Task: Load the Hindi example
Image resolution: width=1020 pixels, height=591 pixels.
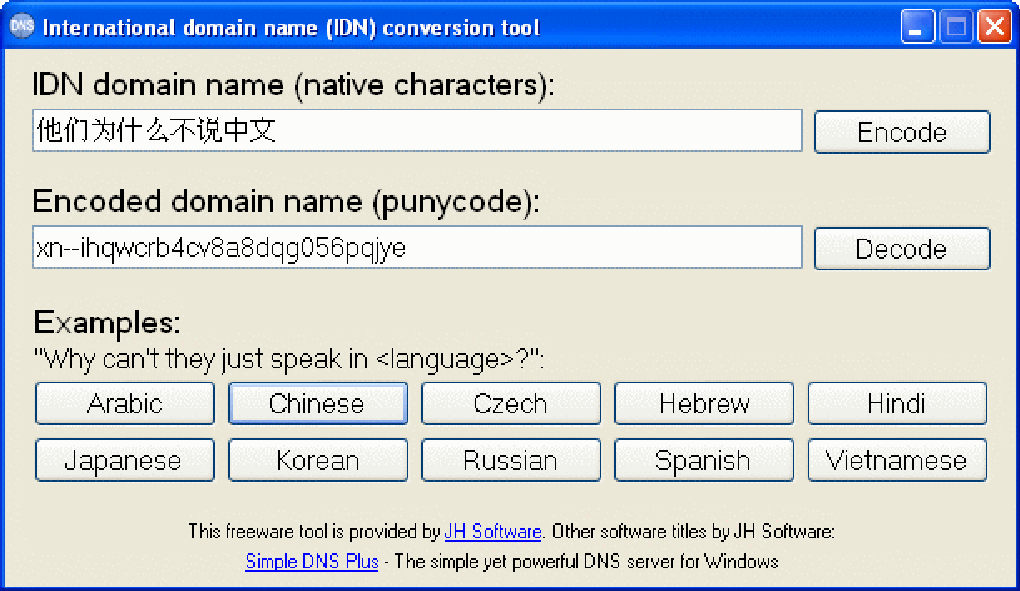Action: point(897,403)
